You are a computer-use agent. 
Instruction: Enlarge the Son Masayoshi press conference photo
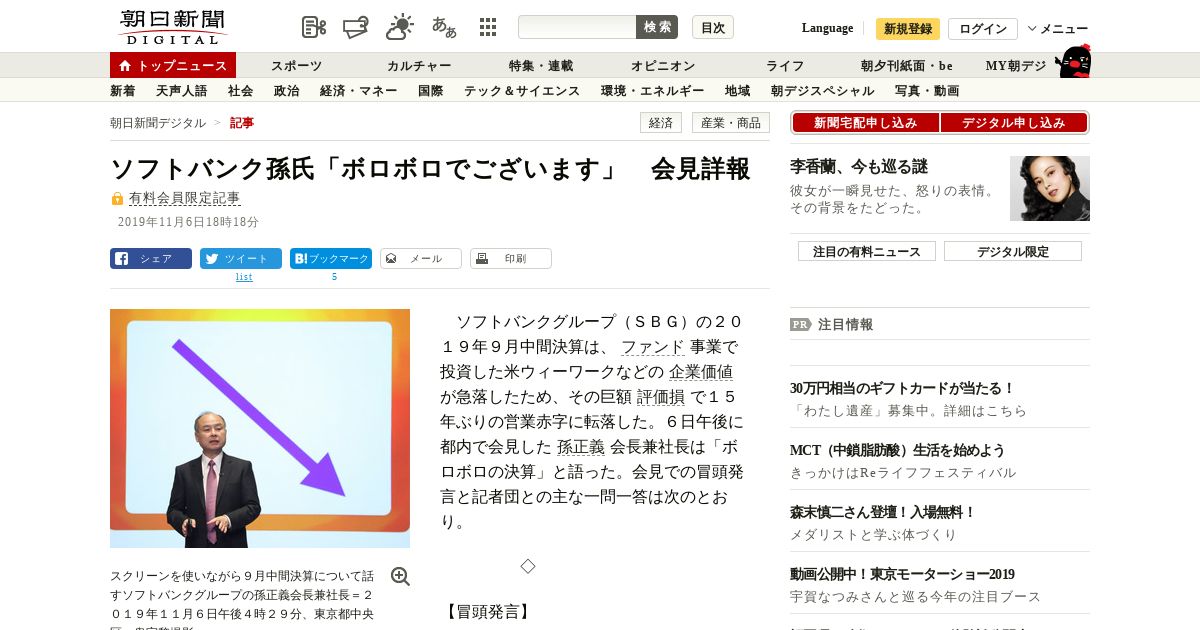pyautogui.click(x=260, y=428)
